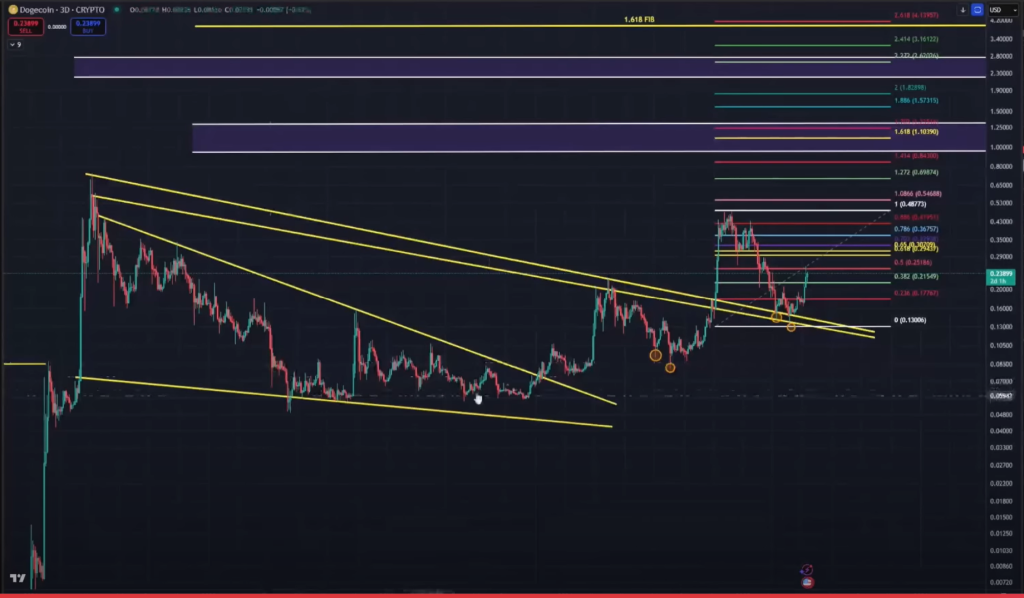The image size is (1024, 598).
Task: Open symbol search by clicking Dogecoin legend name
Action: tap(36, 9)
